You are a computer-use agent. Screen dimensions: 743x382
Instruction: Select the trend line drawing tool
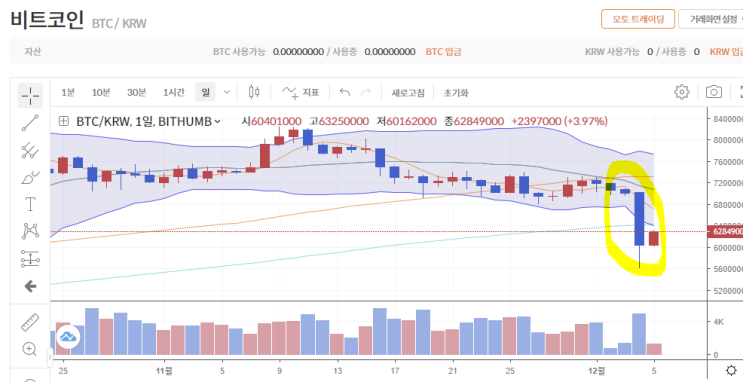click(x=30, y=122)
